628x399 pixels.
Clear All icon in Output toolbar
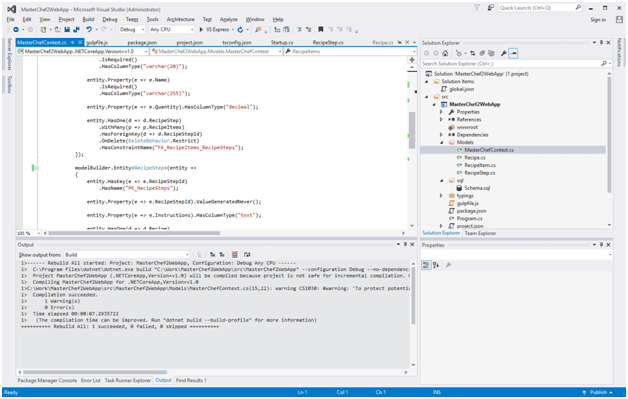point(235,255)
